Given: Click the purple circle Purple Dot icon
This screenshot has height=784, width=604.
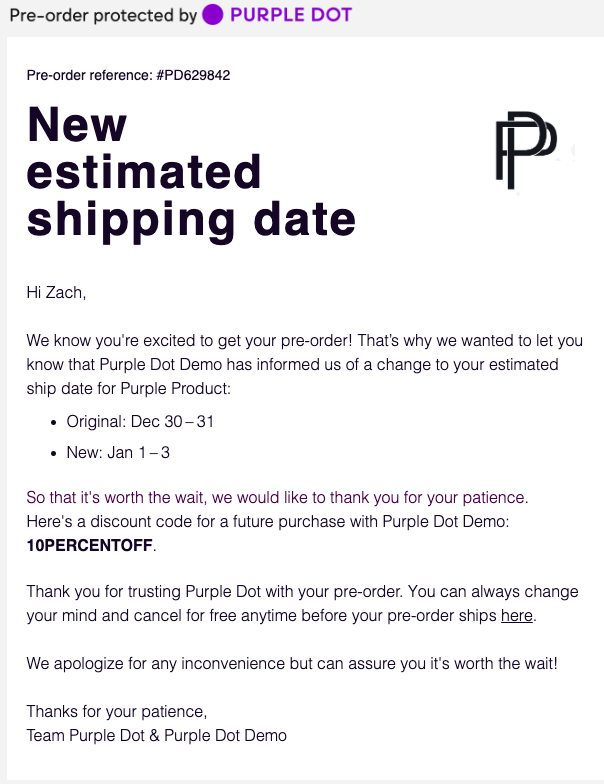Looking at the screenshot, I should 213,15.
